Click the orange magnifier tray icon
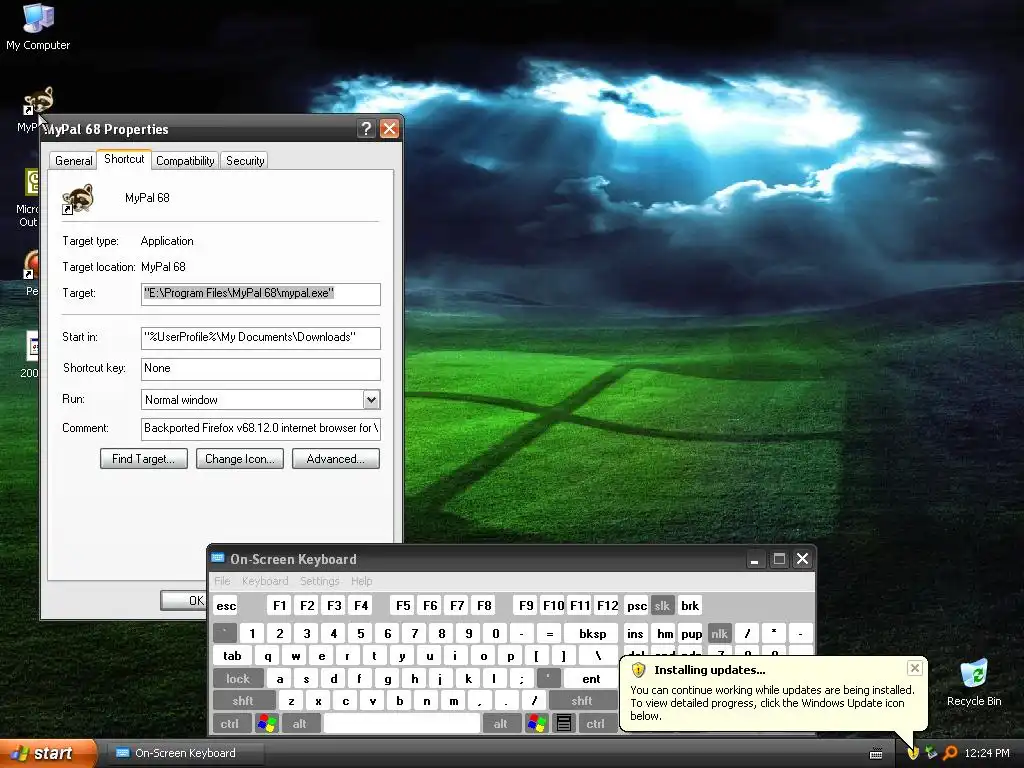The width and height of the screenshot is (1024, 768). pyautogui.click(x=950, y=753)
